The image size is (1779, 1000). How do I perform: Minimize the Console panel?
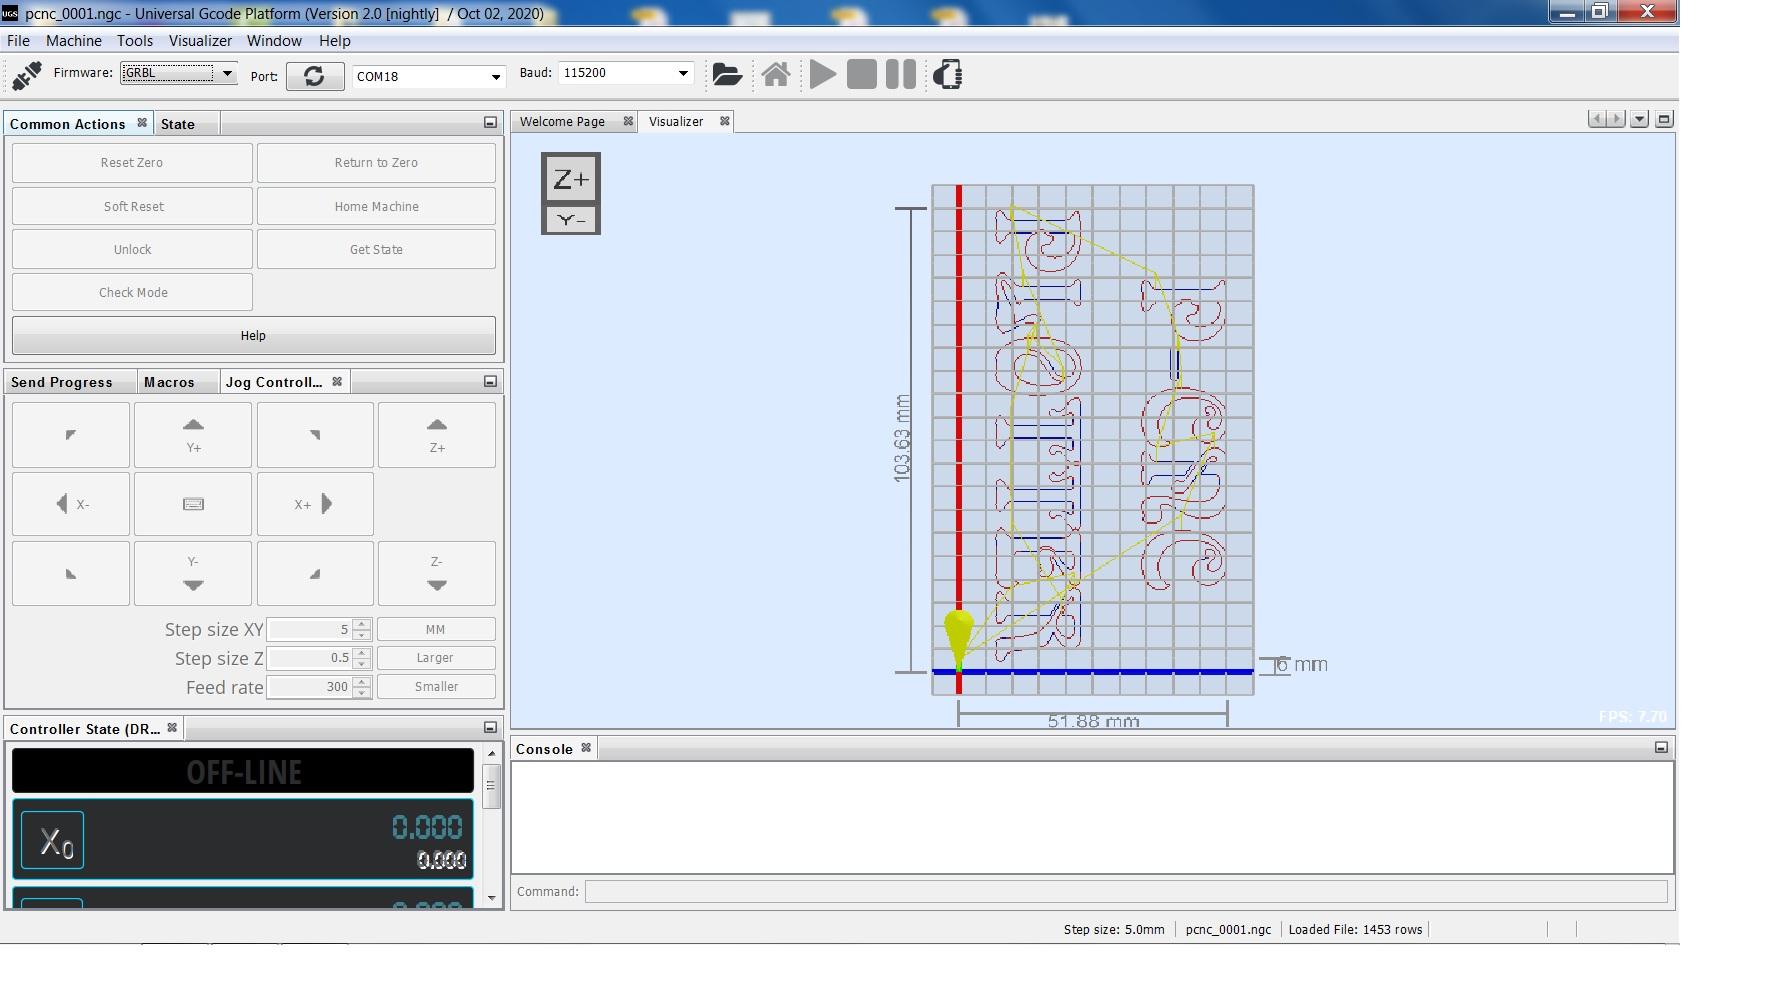tap(1661, 747)
